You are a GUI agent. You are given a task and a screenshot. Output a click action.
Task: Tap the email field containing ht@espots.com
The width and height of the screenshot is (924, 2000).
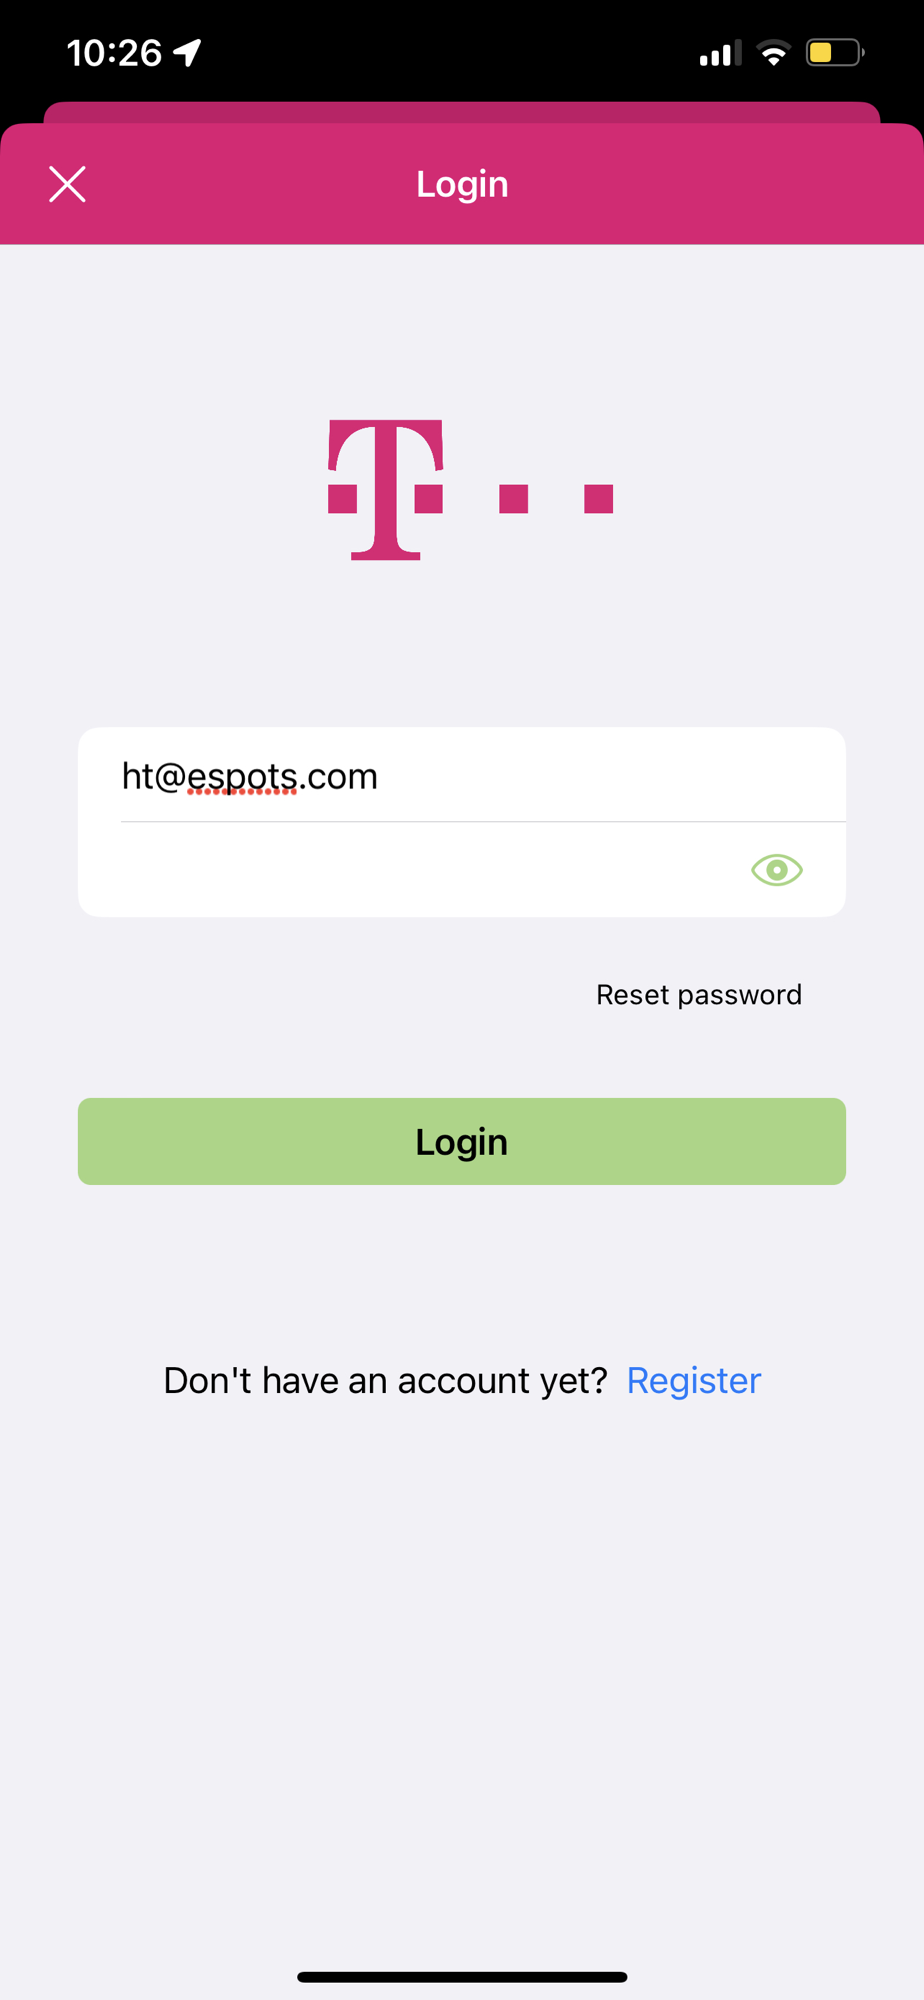click(462, 776)
